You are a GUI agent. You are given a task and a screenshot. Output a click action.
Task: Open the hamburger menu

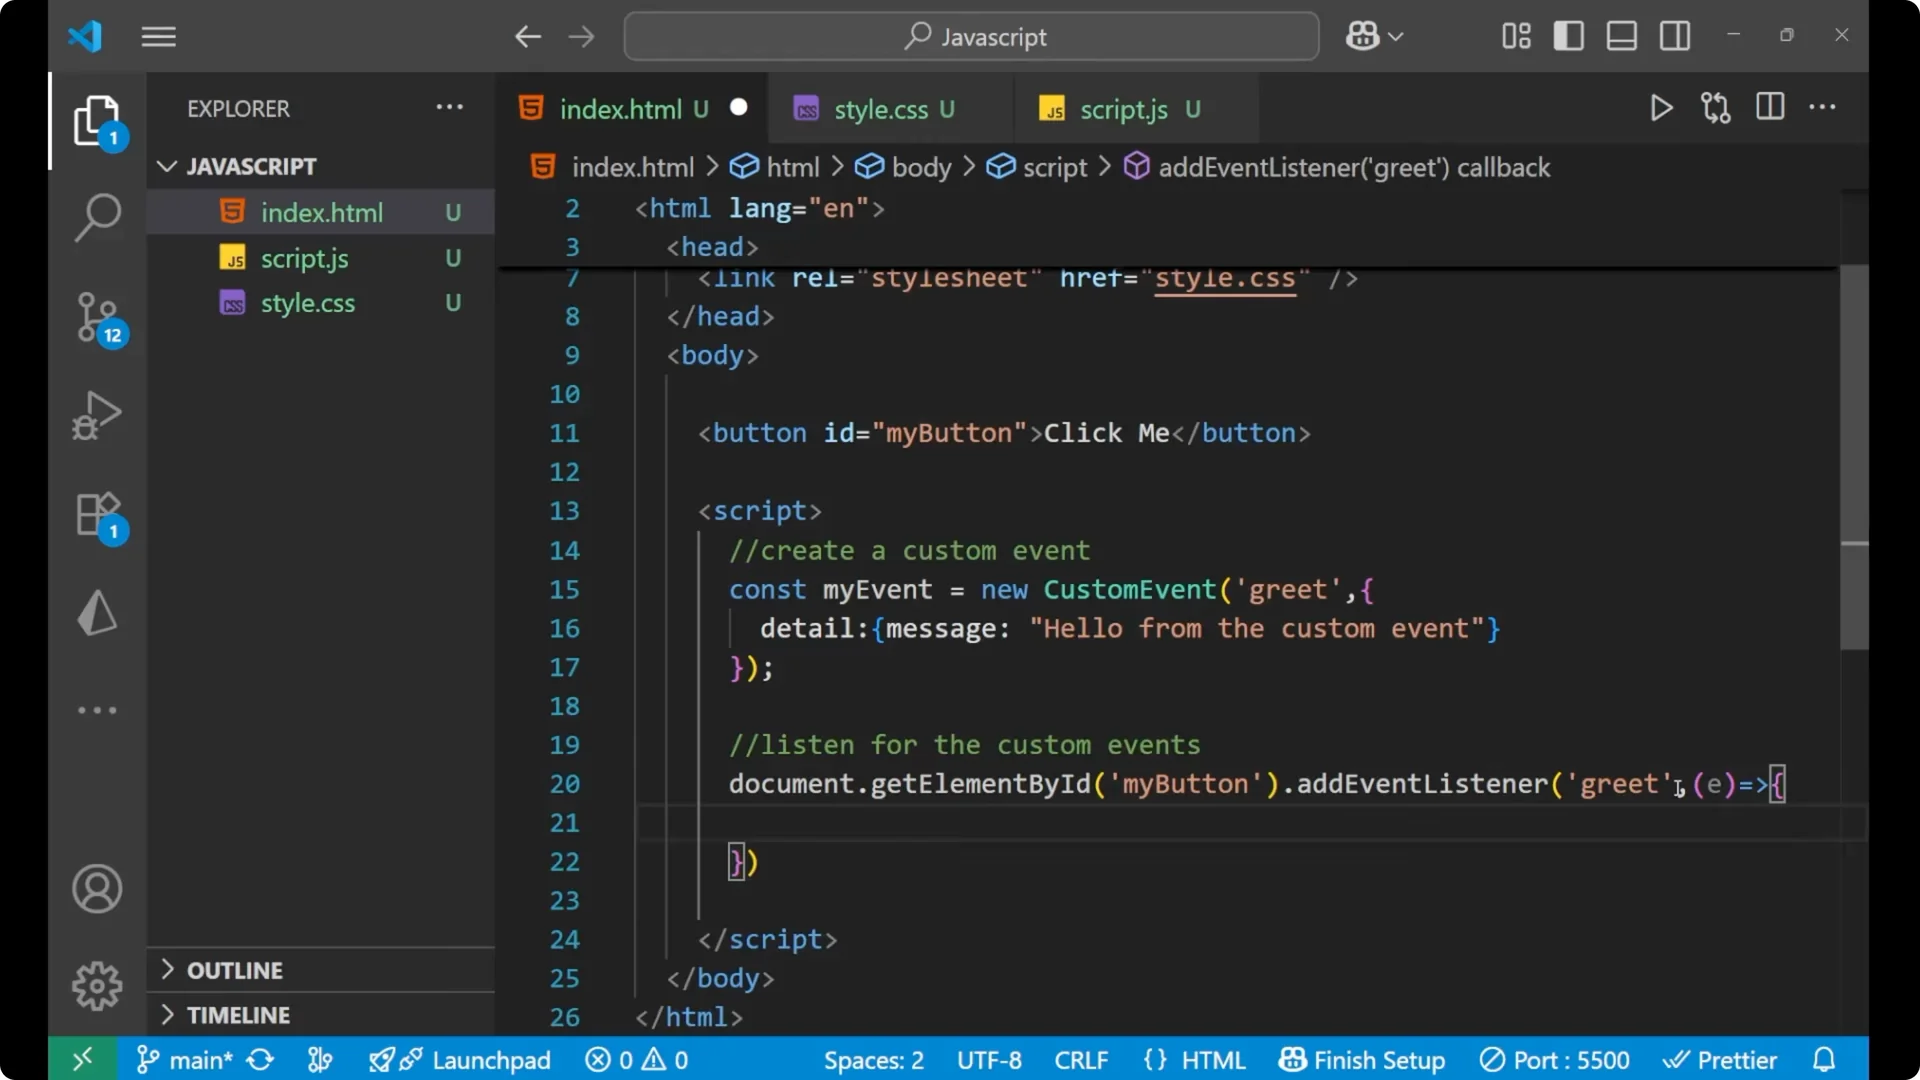(158, 36)
